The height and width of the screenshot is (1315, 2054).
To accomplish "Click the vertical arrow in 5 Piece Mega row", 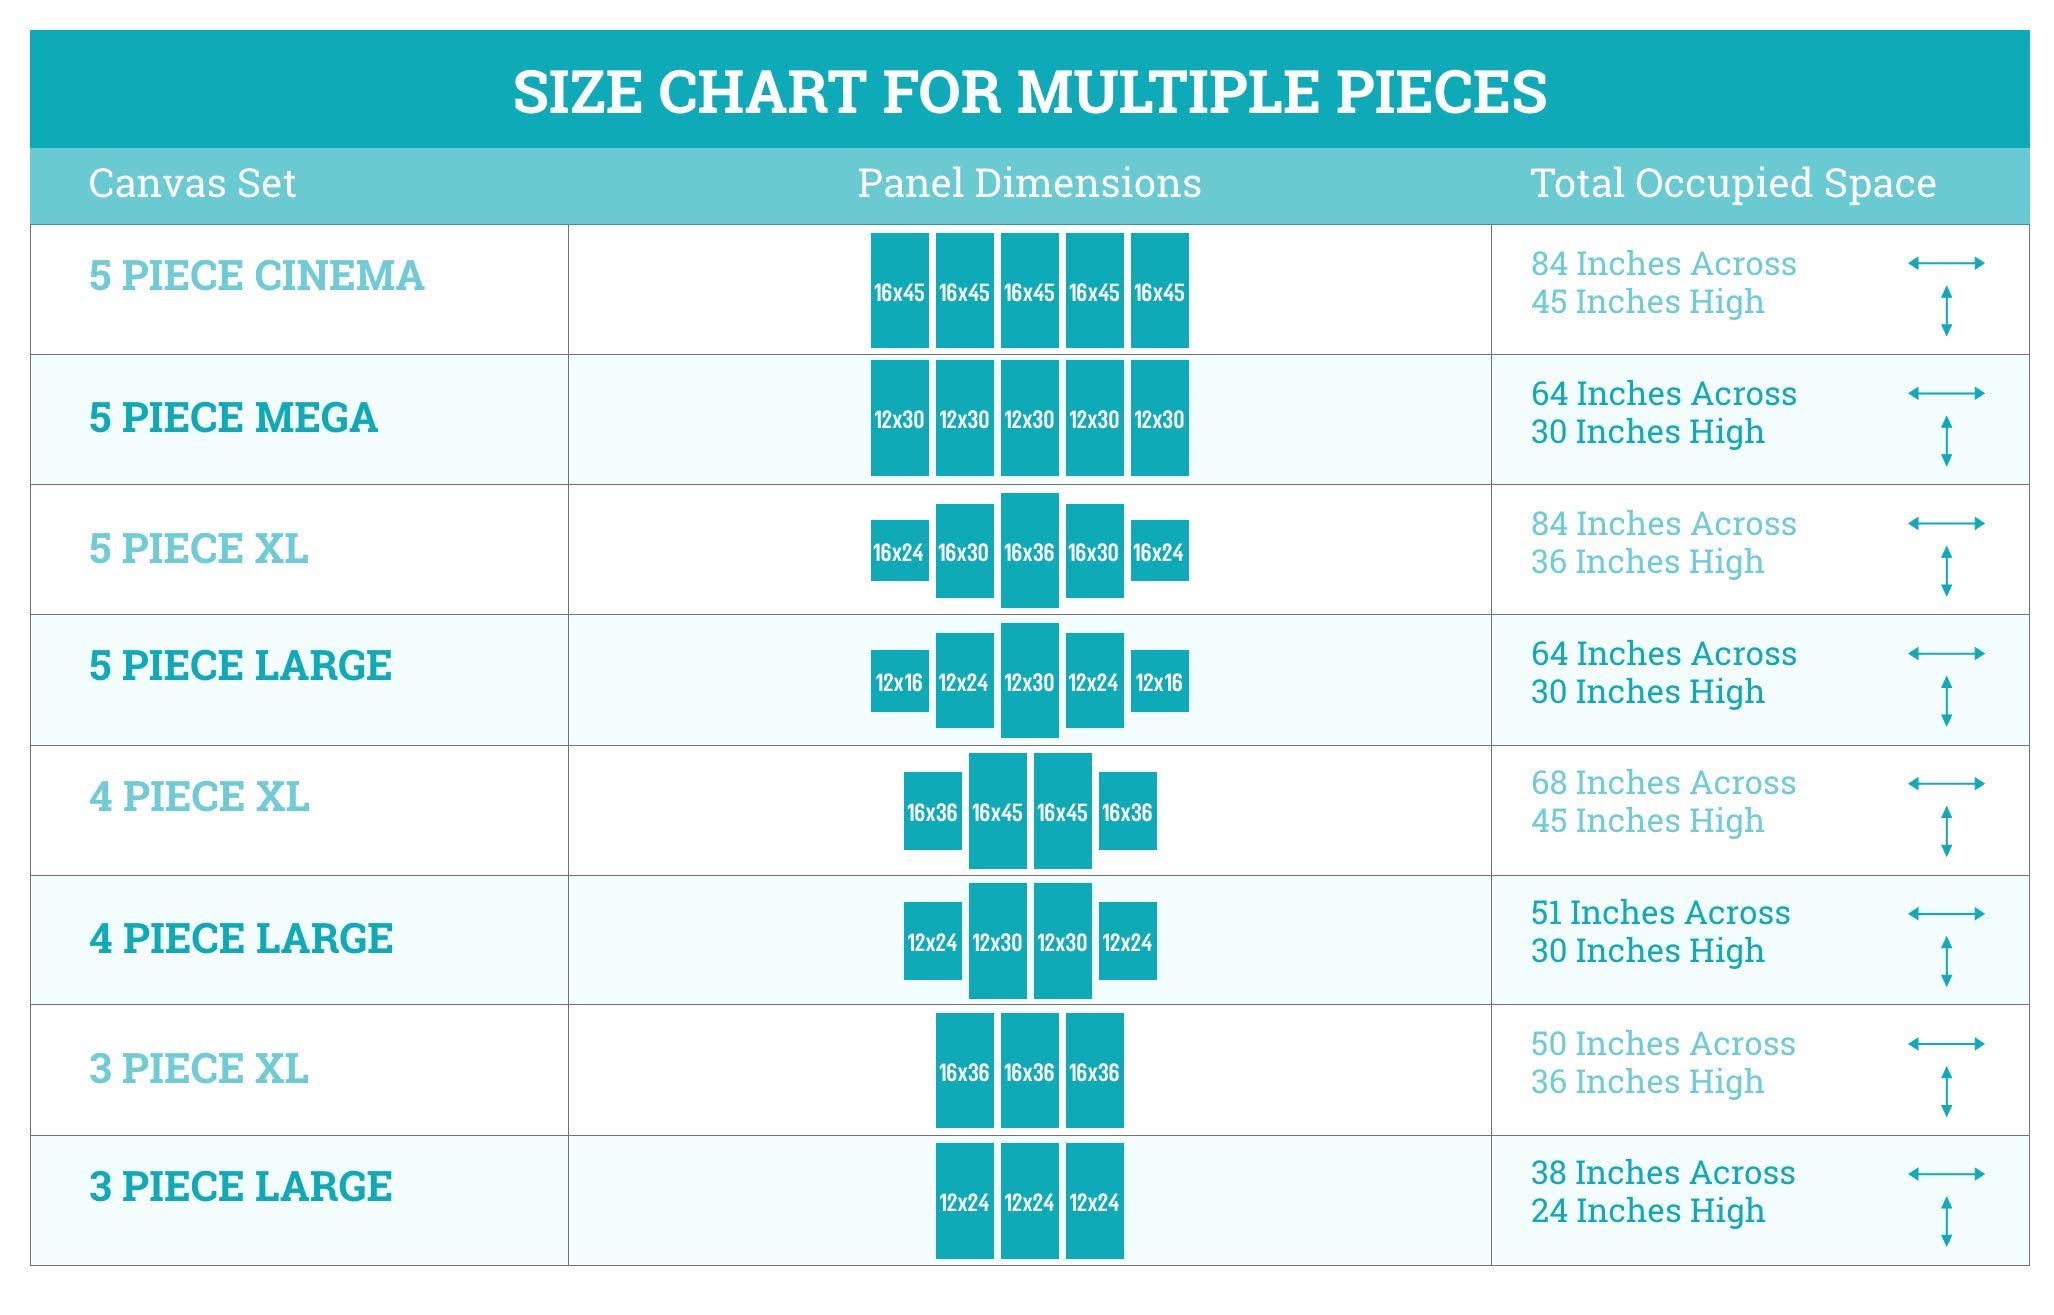I will coord(1946,441).
